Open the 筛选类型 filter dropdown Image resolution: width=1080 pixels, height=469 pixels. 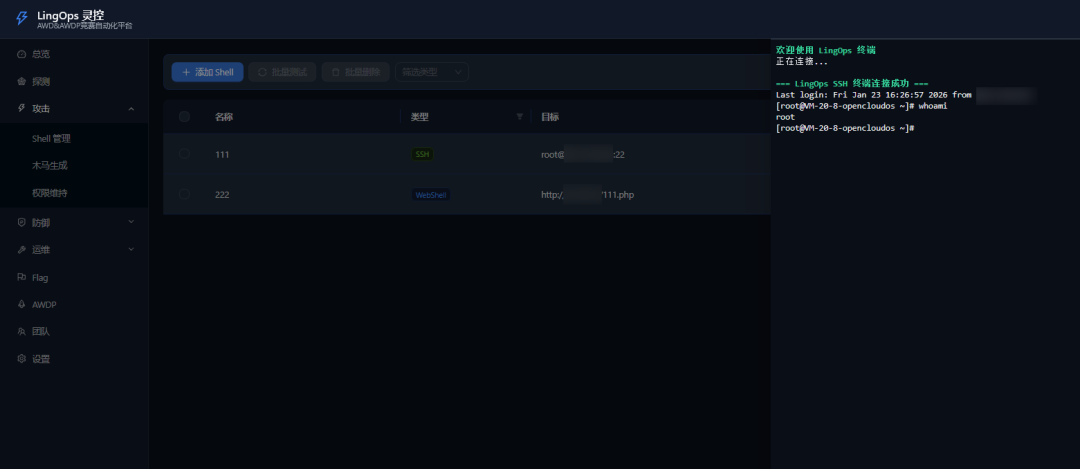tap(432, 72)
